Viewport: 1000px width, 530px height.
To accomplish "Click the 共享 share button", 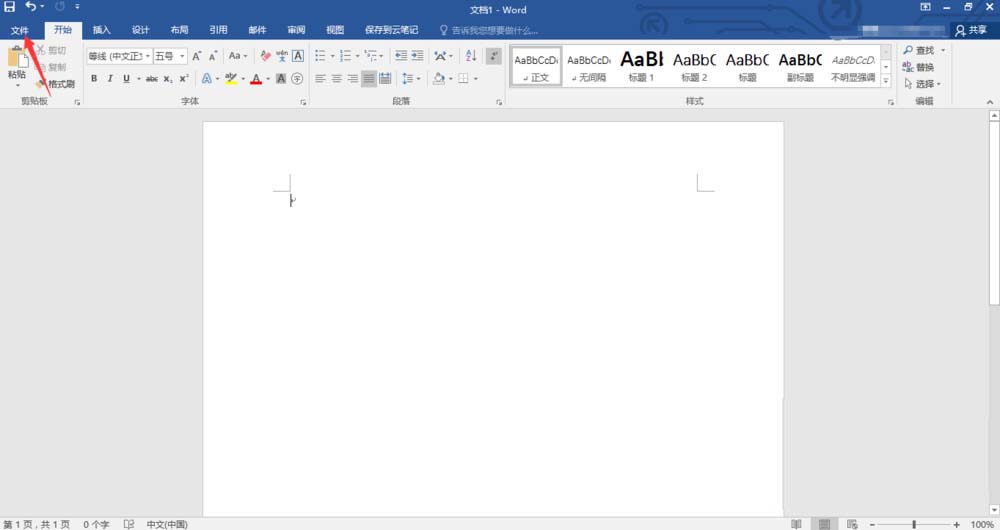I will click(971, 30).
